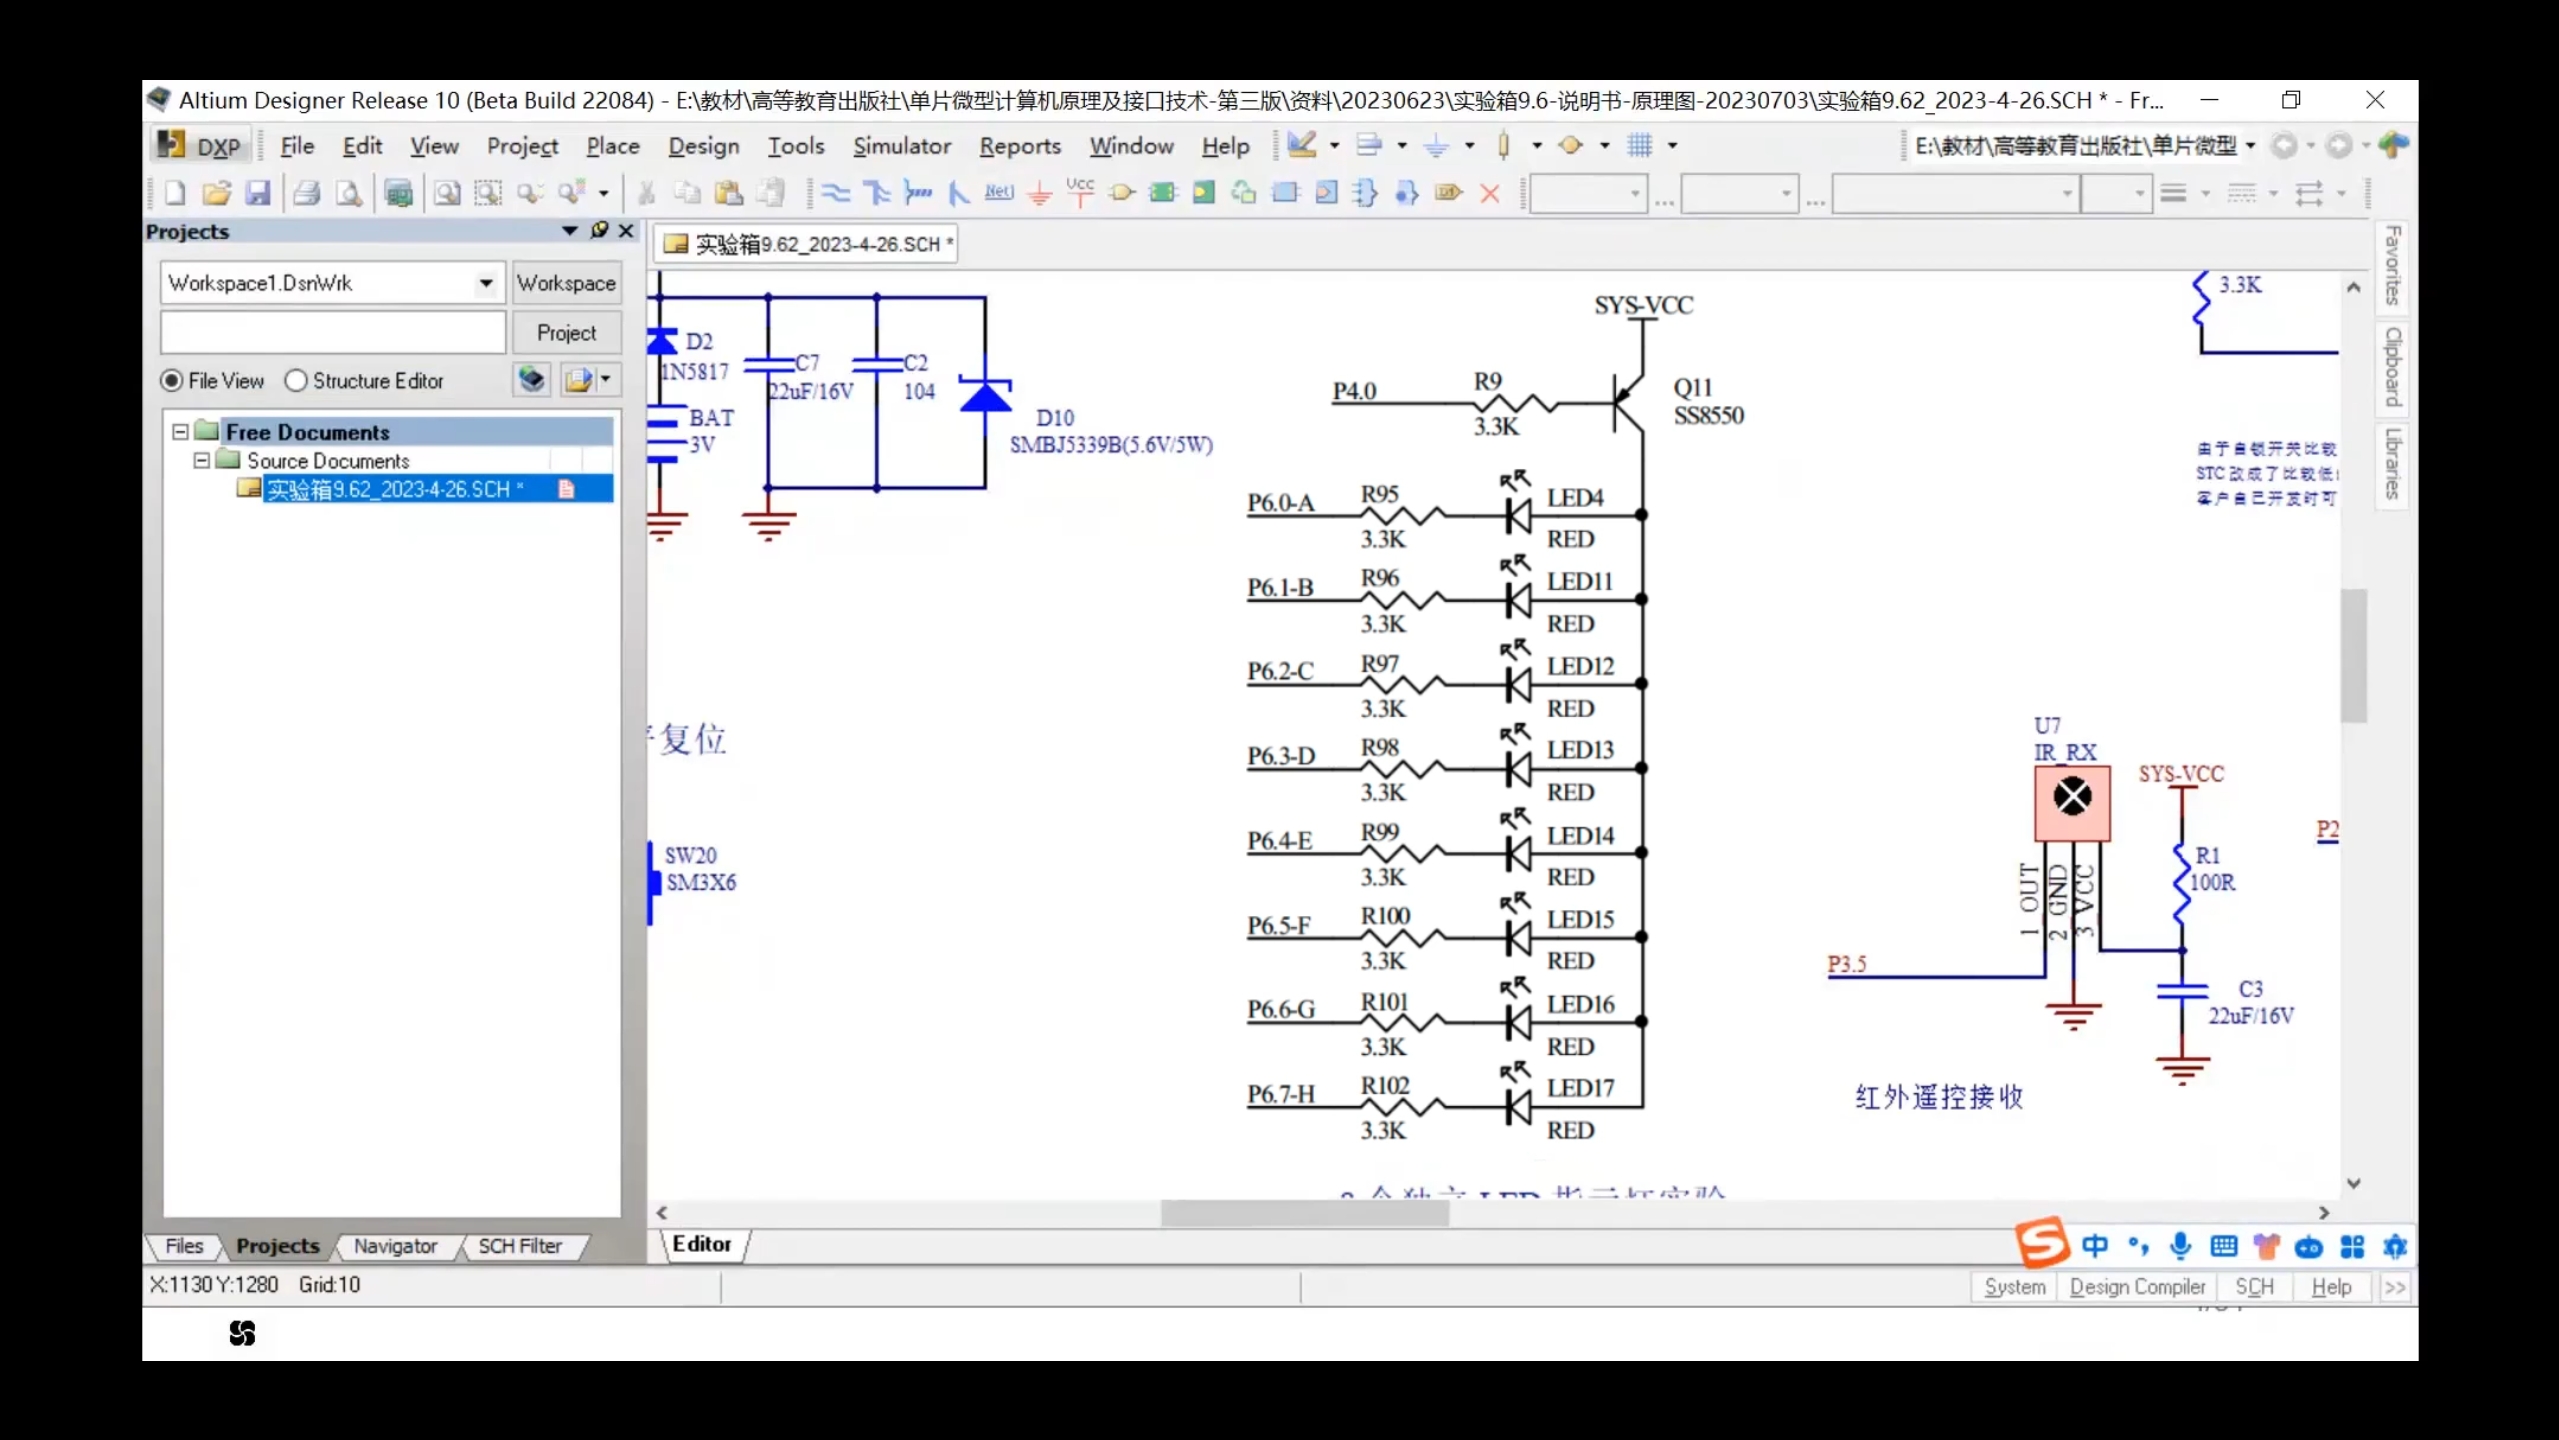
Task: Collapse the Free Documents tree node
Action: [180, 432]
